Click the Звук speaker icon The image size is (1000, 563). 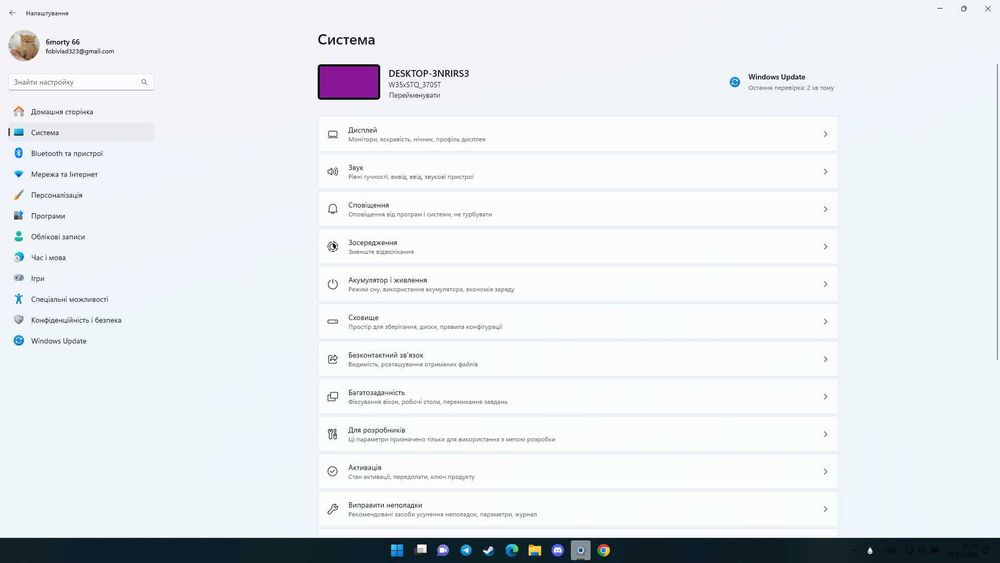click(332, 172)
